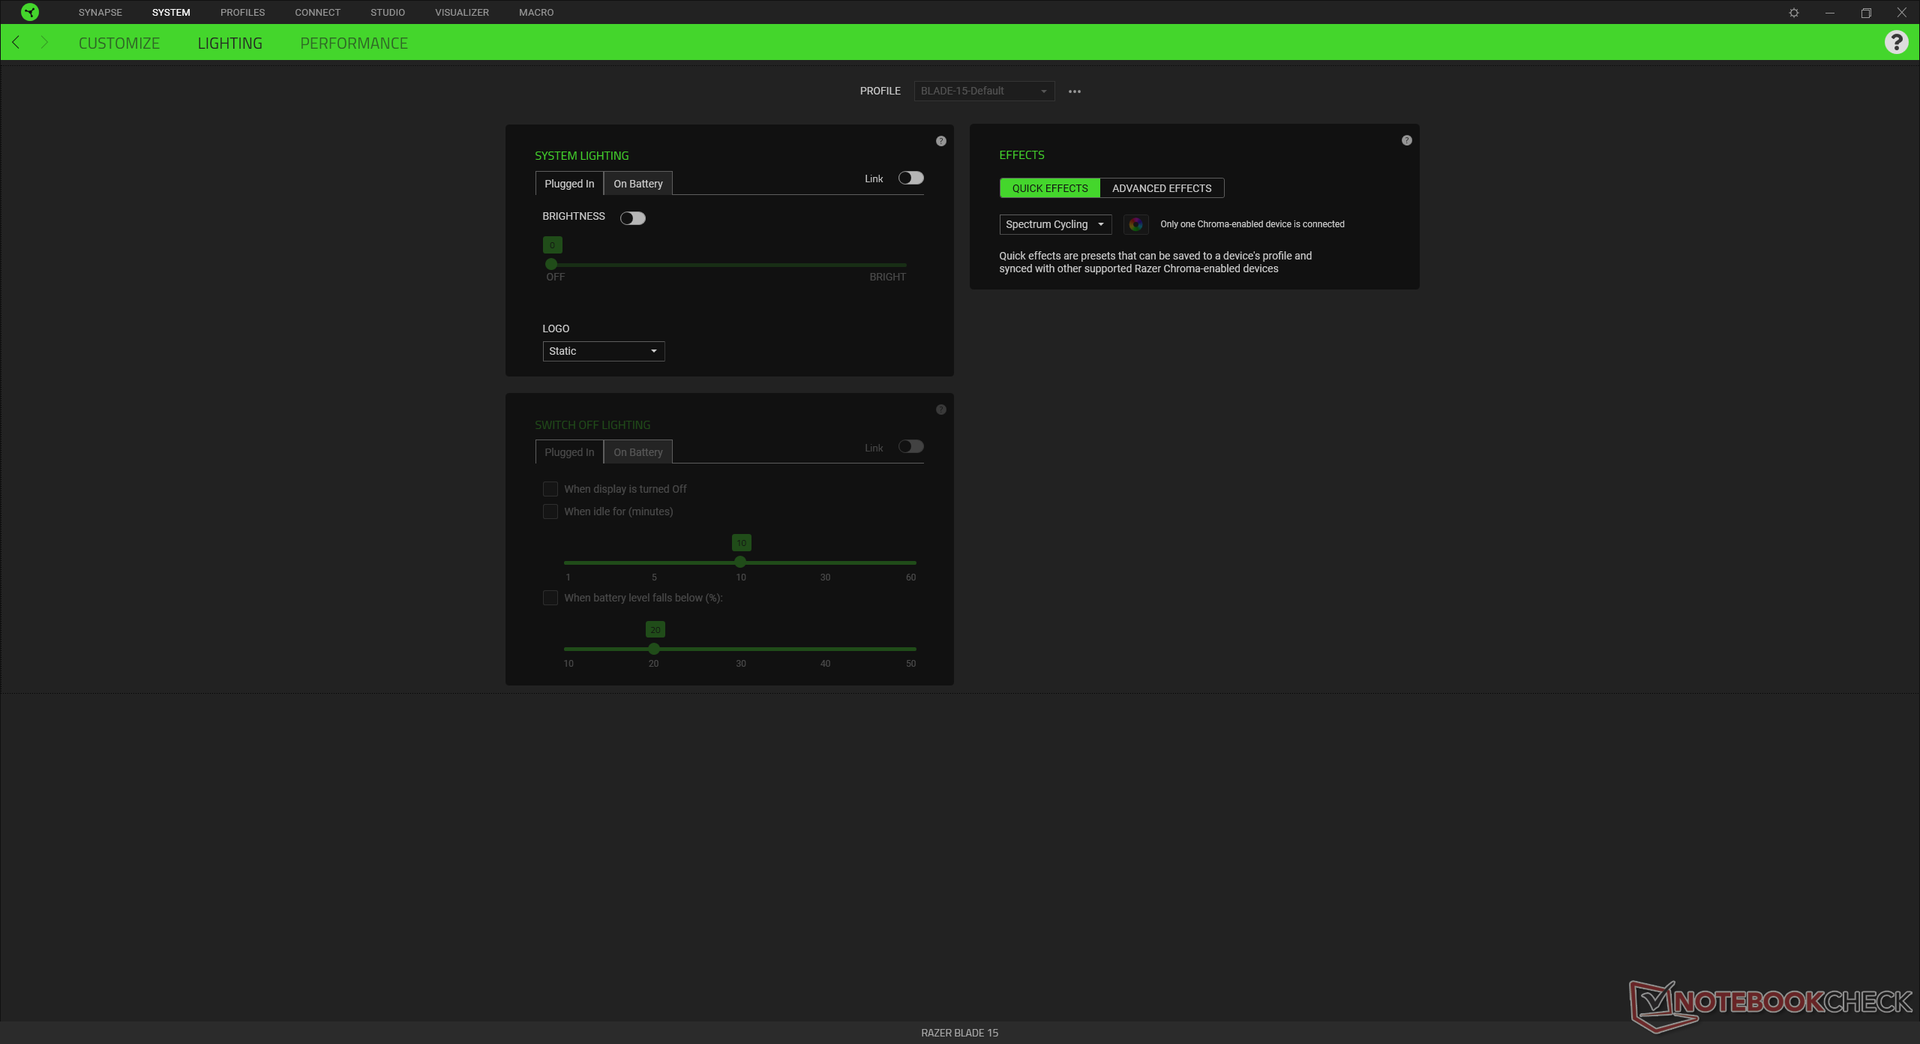Open the Profile dropdown BLADE-15-Default
The height and width of the screenshot is (1044, 1920).
[984, 91]
